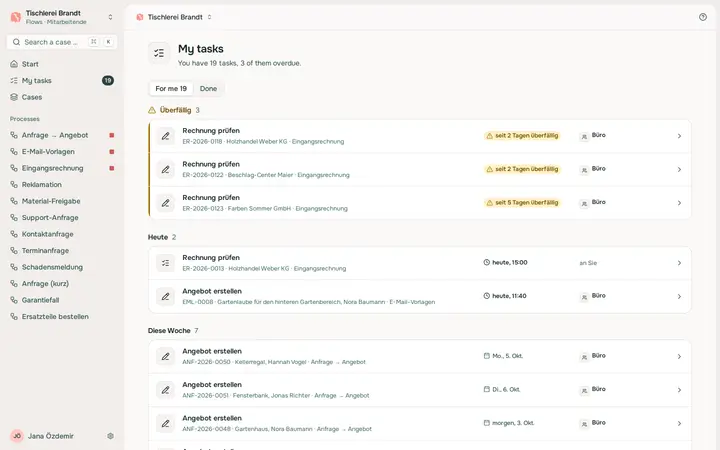The image size is (720, 450).
Task: Click the red indicator next to E-Mail-Vorlagen
Action: click(112, 152)
